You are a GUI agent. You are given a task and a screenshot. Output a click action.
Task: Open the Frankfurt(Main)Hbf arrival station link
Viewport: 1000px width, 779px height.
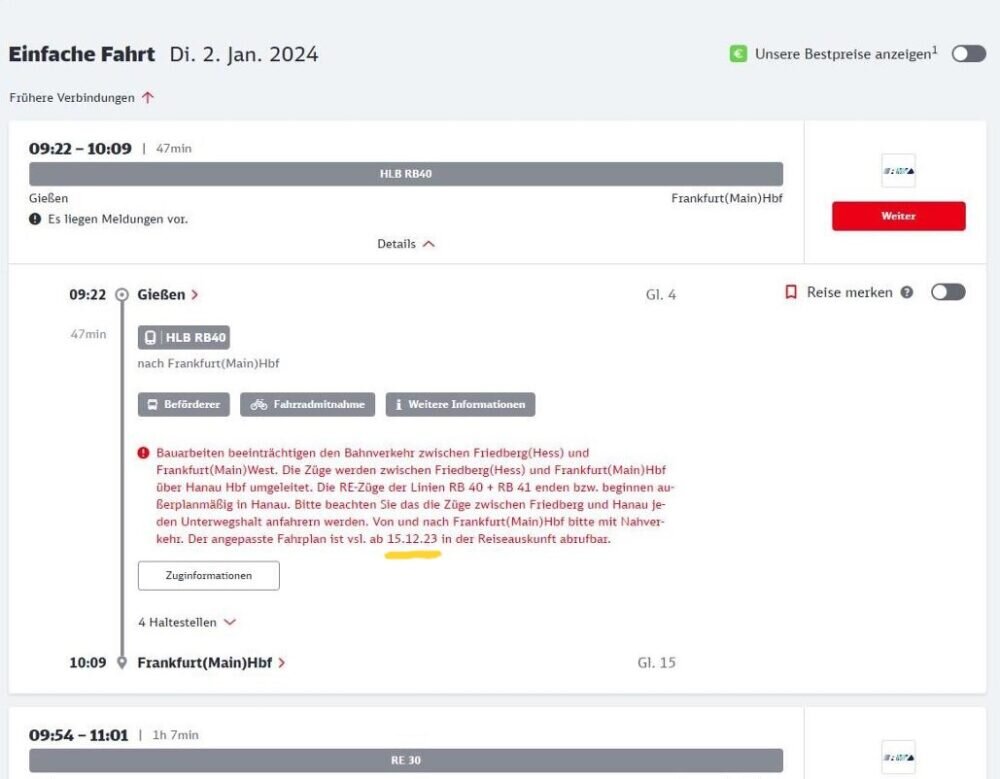coord(211,662)
